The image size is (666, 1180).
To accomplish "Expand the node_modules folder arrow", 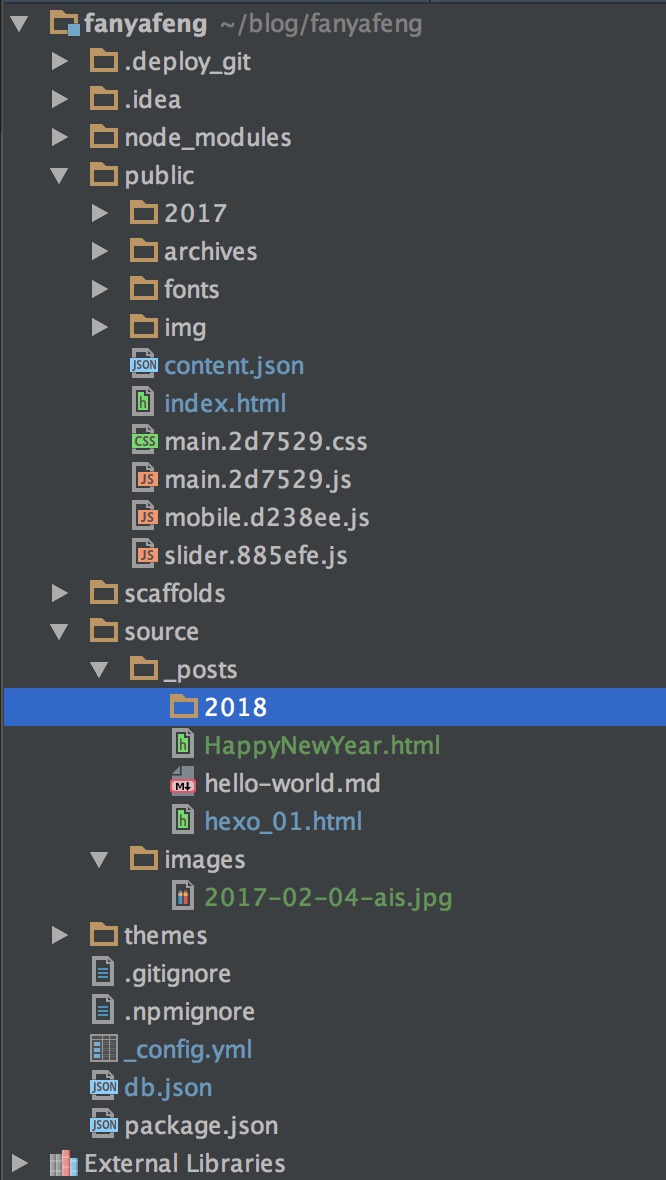I will (60, 137).
